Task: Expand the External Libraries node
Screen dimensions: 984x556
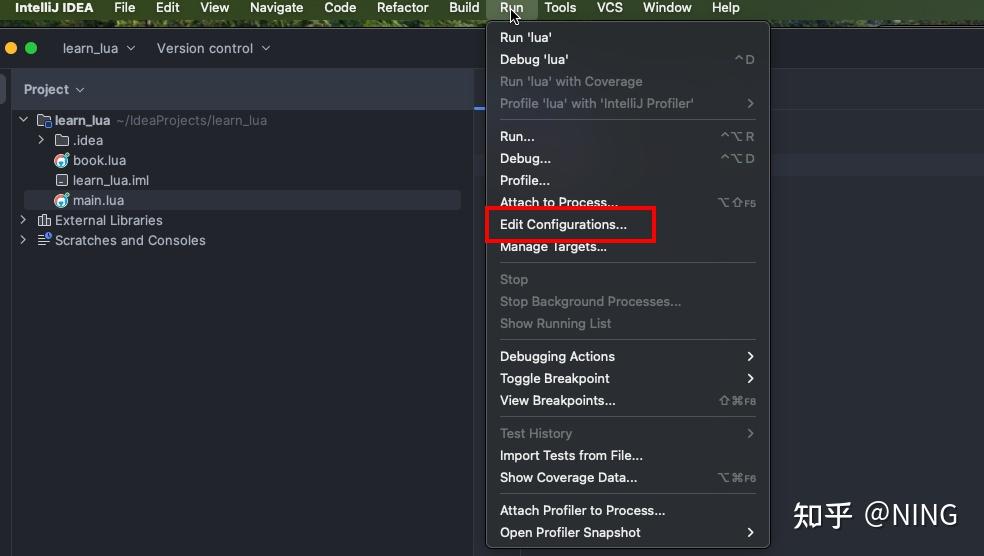Action: tap(23, 220)
